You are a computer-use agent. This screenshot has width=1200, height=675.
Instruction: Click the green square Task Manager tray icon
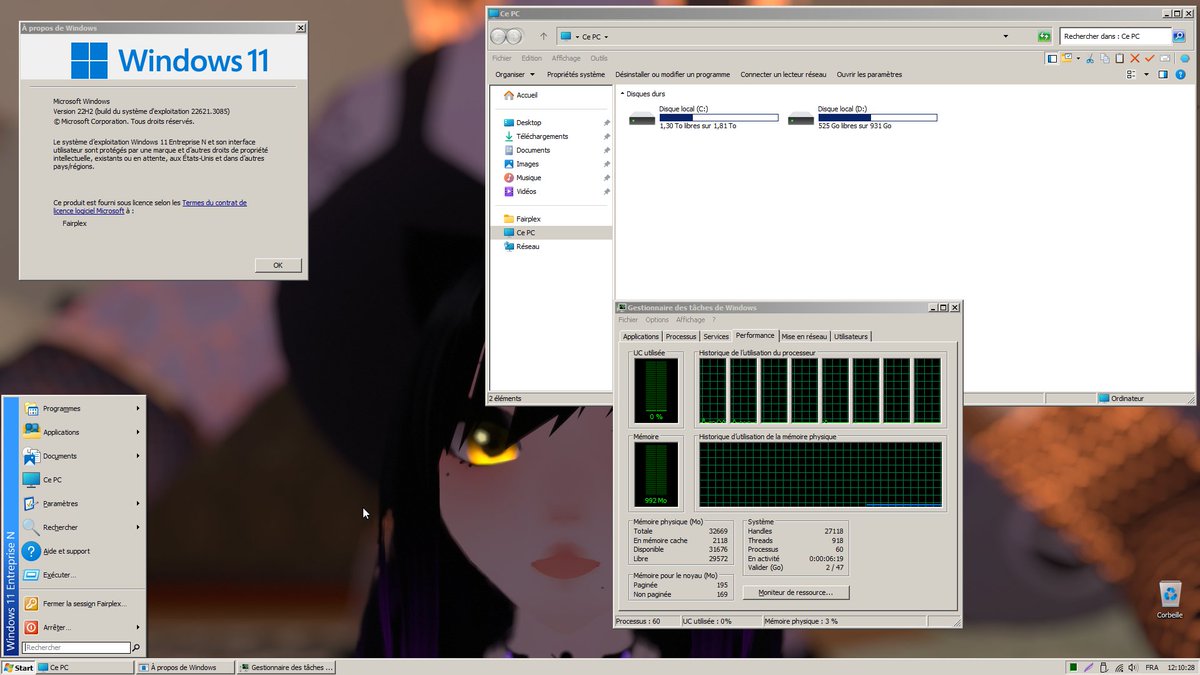coord(1073,667)
